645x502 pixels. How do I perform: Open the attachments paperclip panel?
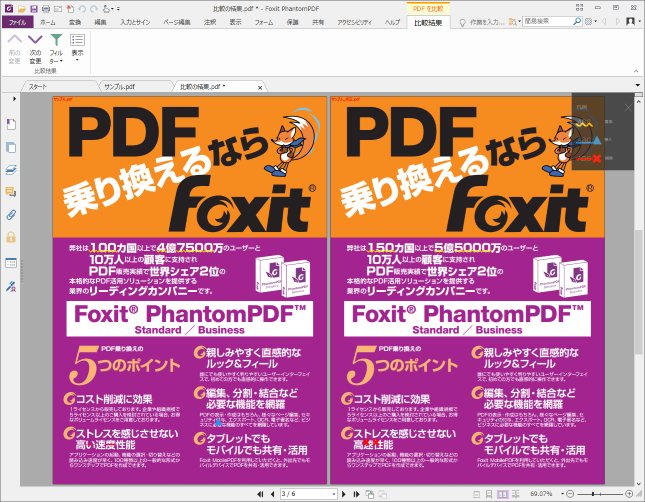click(x=11, y=214)
